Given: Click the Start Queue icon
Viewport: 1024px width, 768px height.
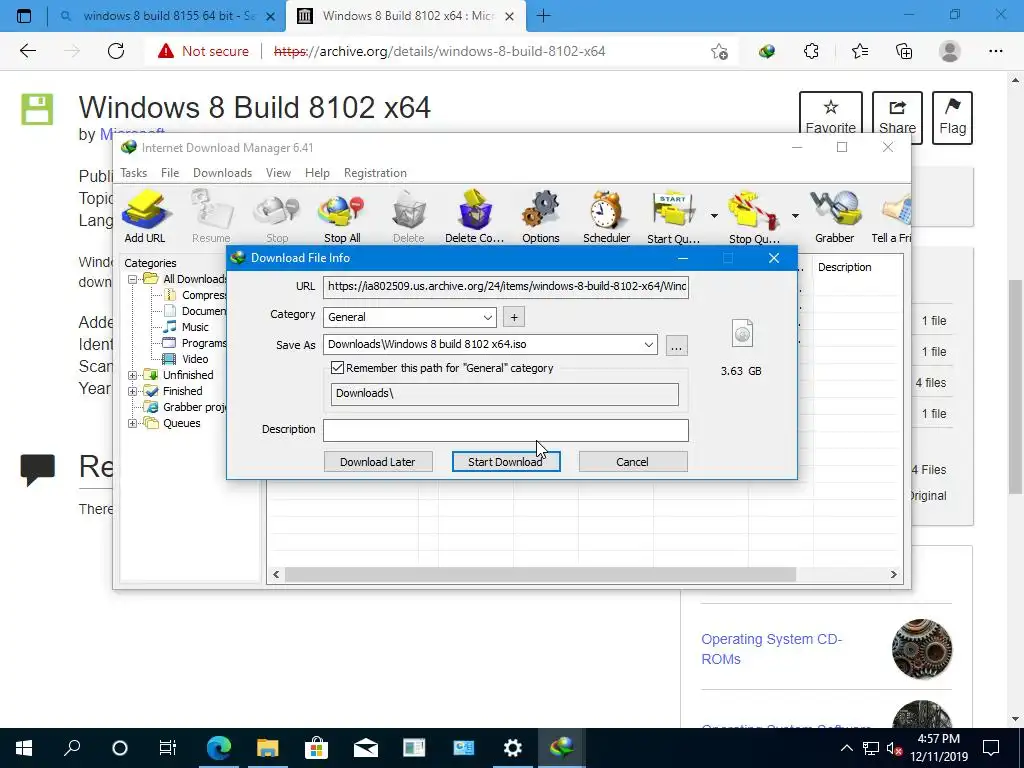Looking at the screenshot, I should point(673,217).
